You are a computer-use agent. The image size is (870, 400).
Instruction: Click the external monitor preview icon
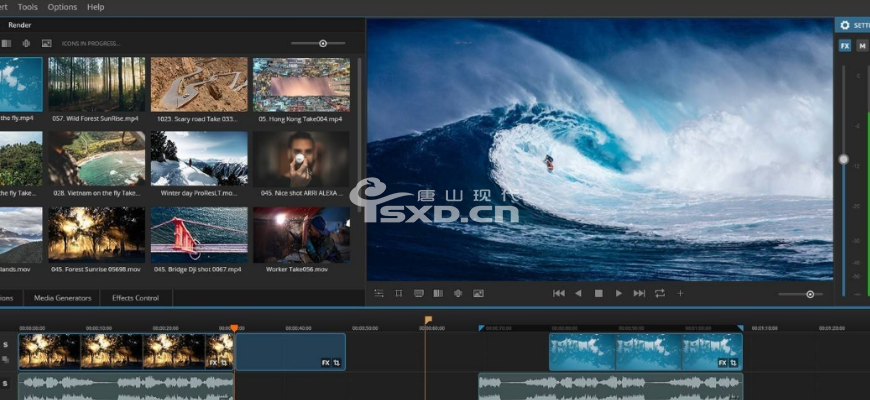[419, 293]
